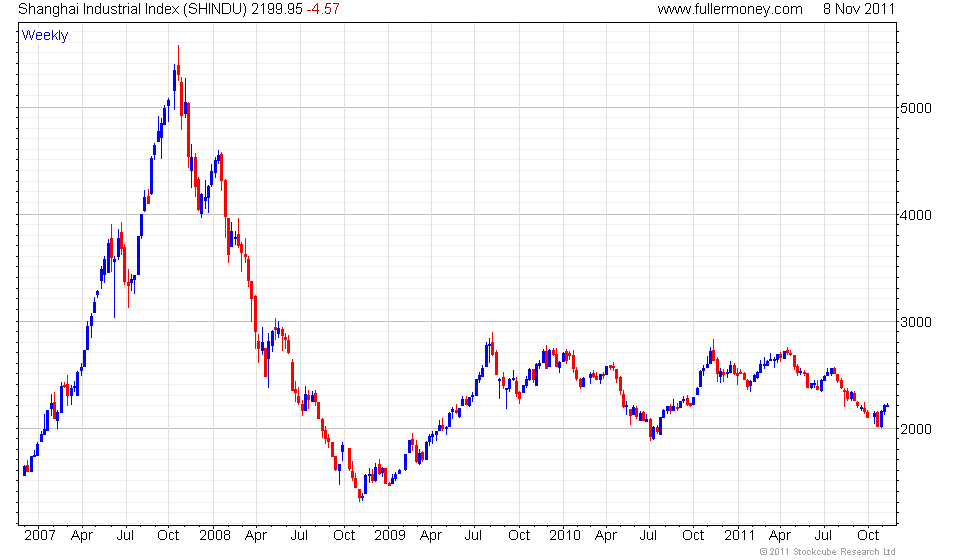The image size is (980, 560).
Task: Select the 2010 year label on the time axis
Action: (x=565, y=536)
